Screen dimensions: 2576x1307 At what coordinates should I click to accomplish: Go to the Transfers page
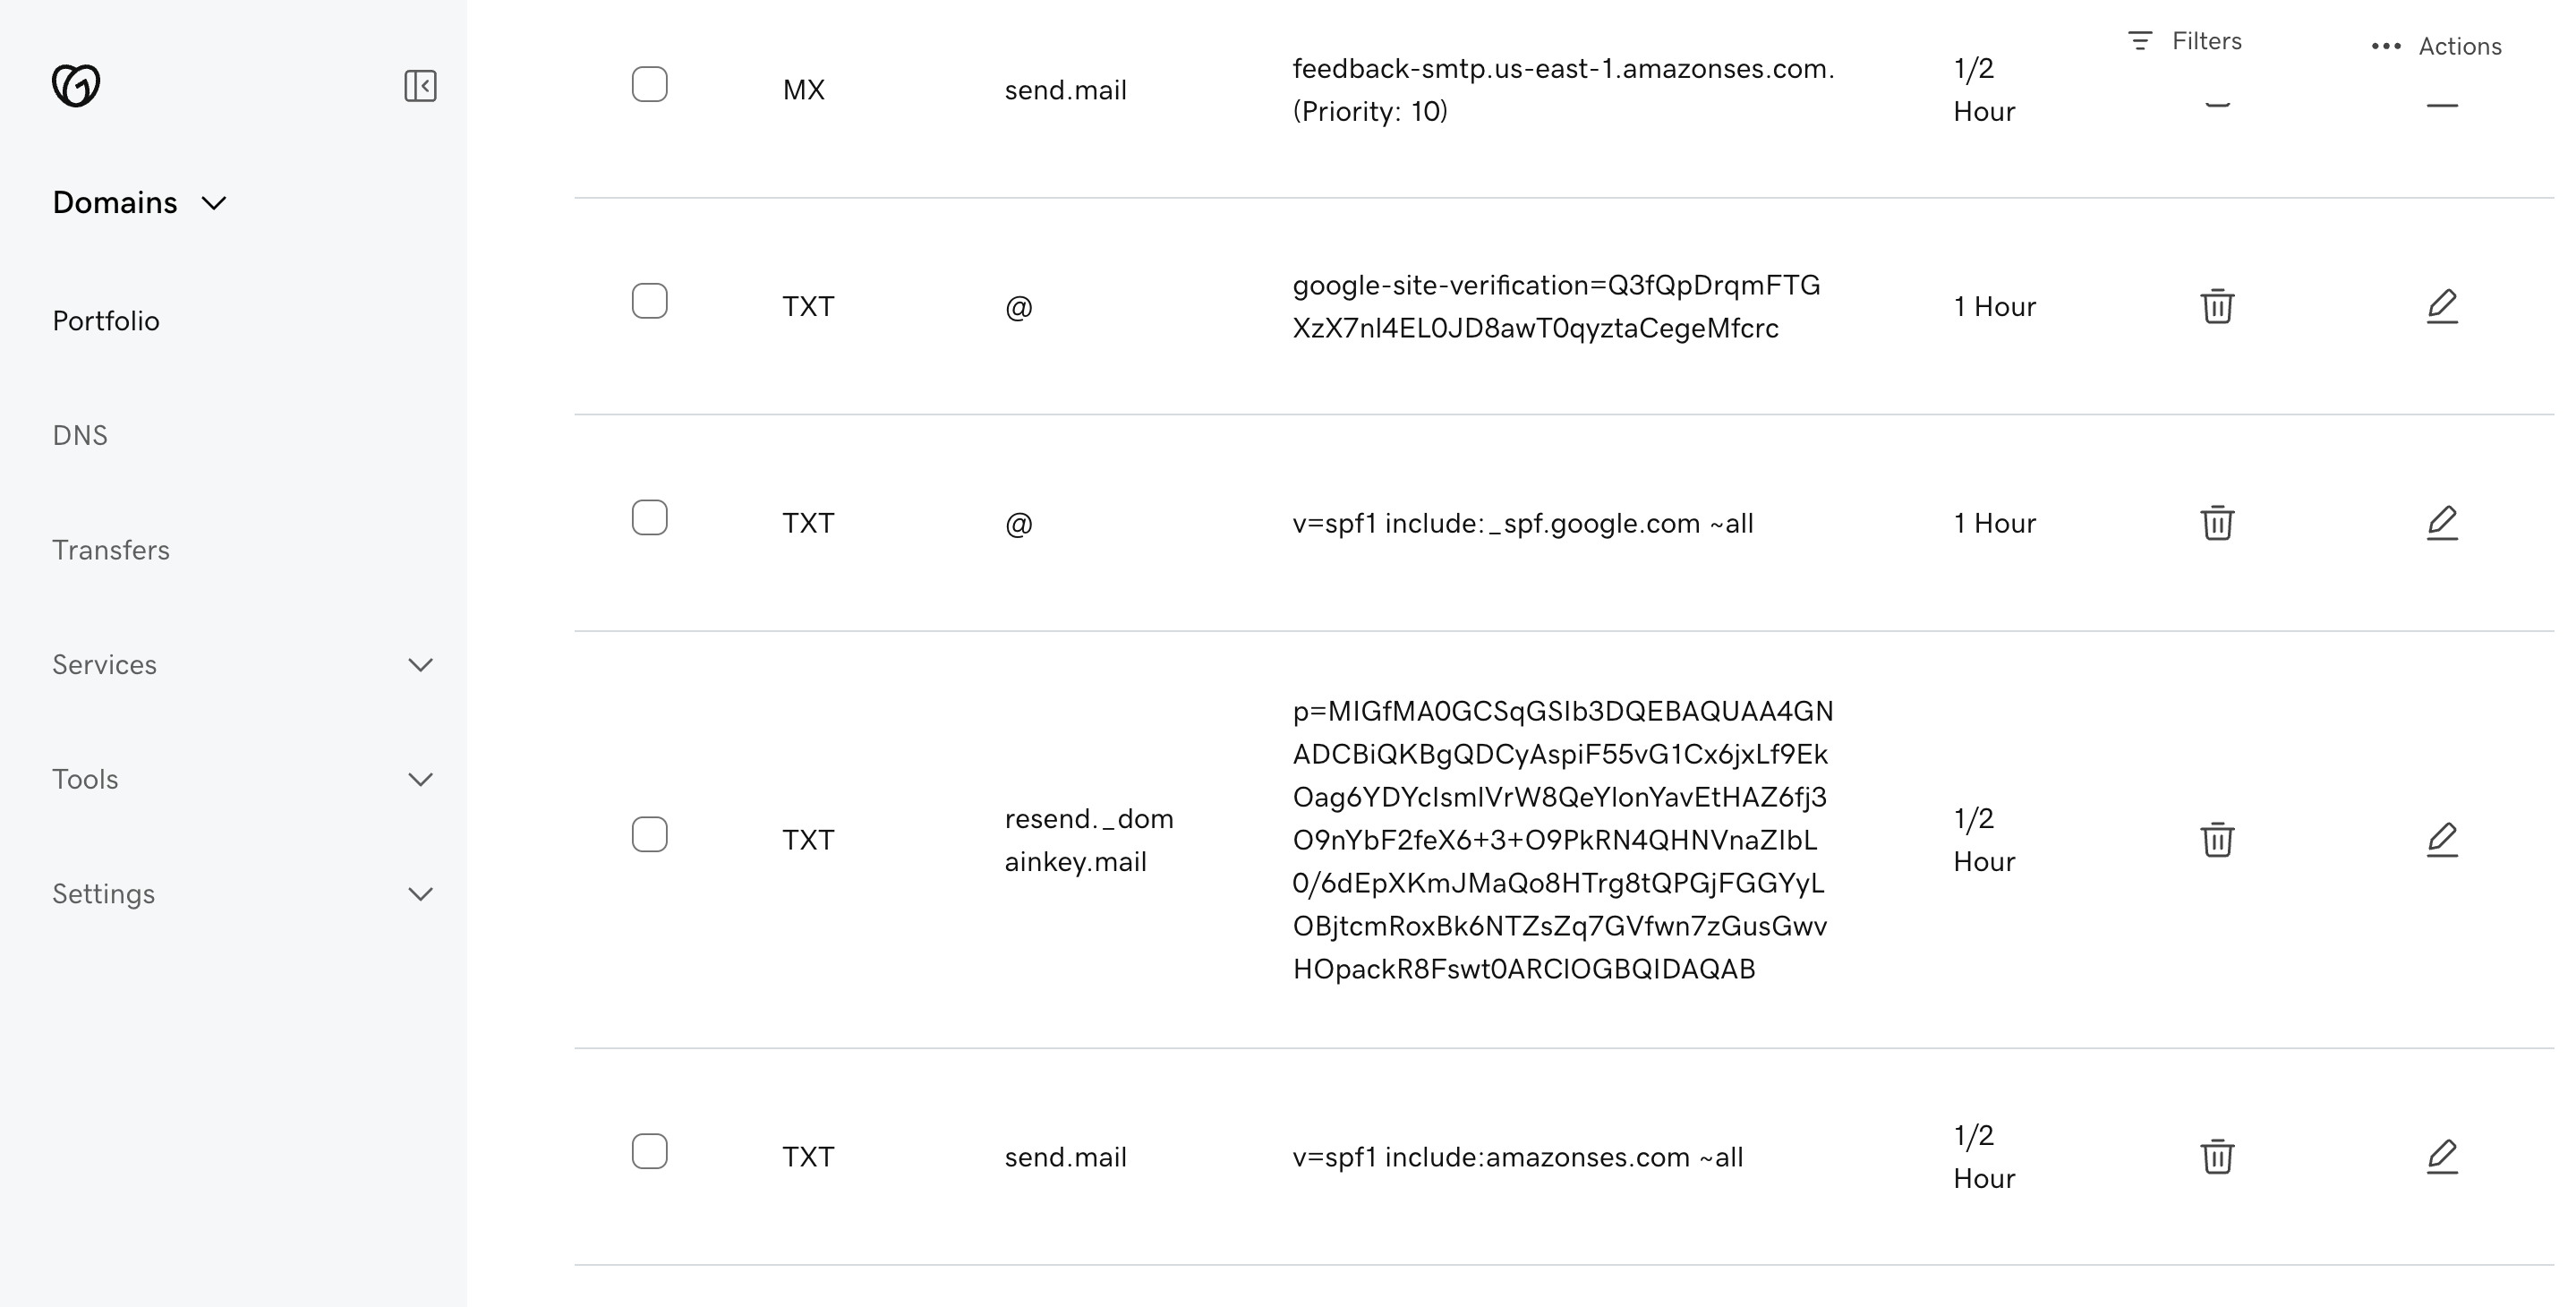tap(111, 550)
